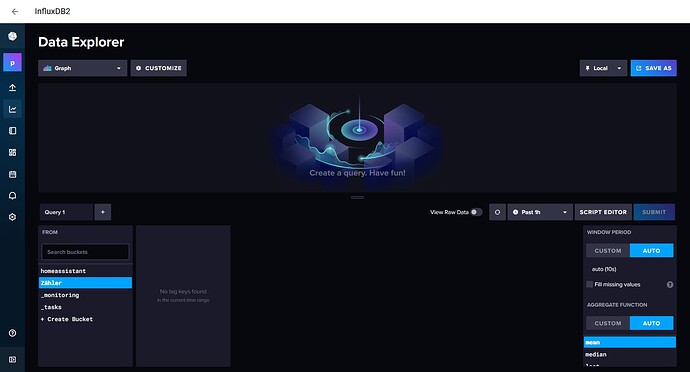Open the Data Explorer graph icon in sidebar
The height and width of the screenshot is (372, 690).
coord(12,109)
